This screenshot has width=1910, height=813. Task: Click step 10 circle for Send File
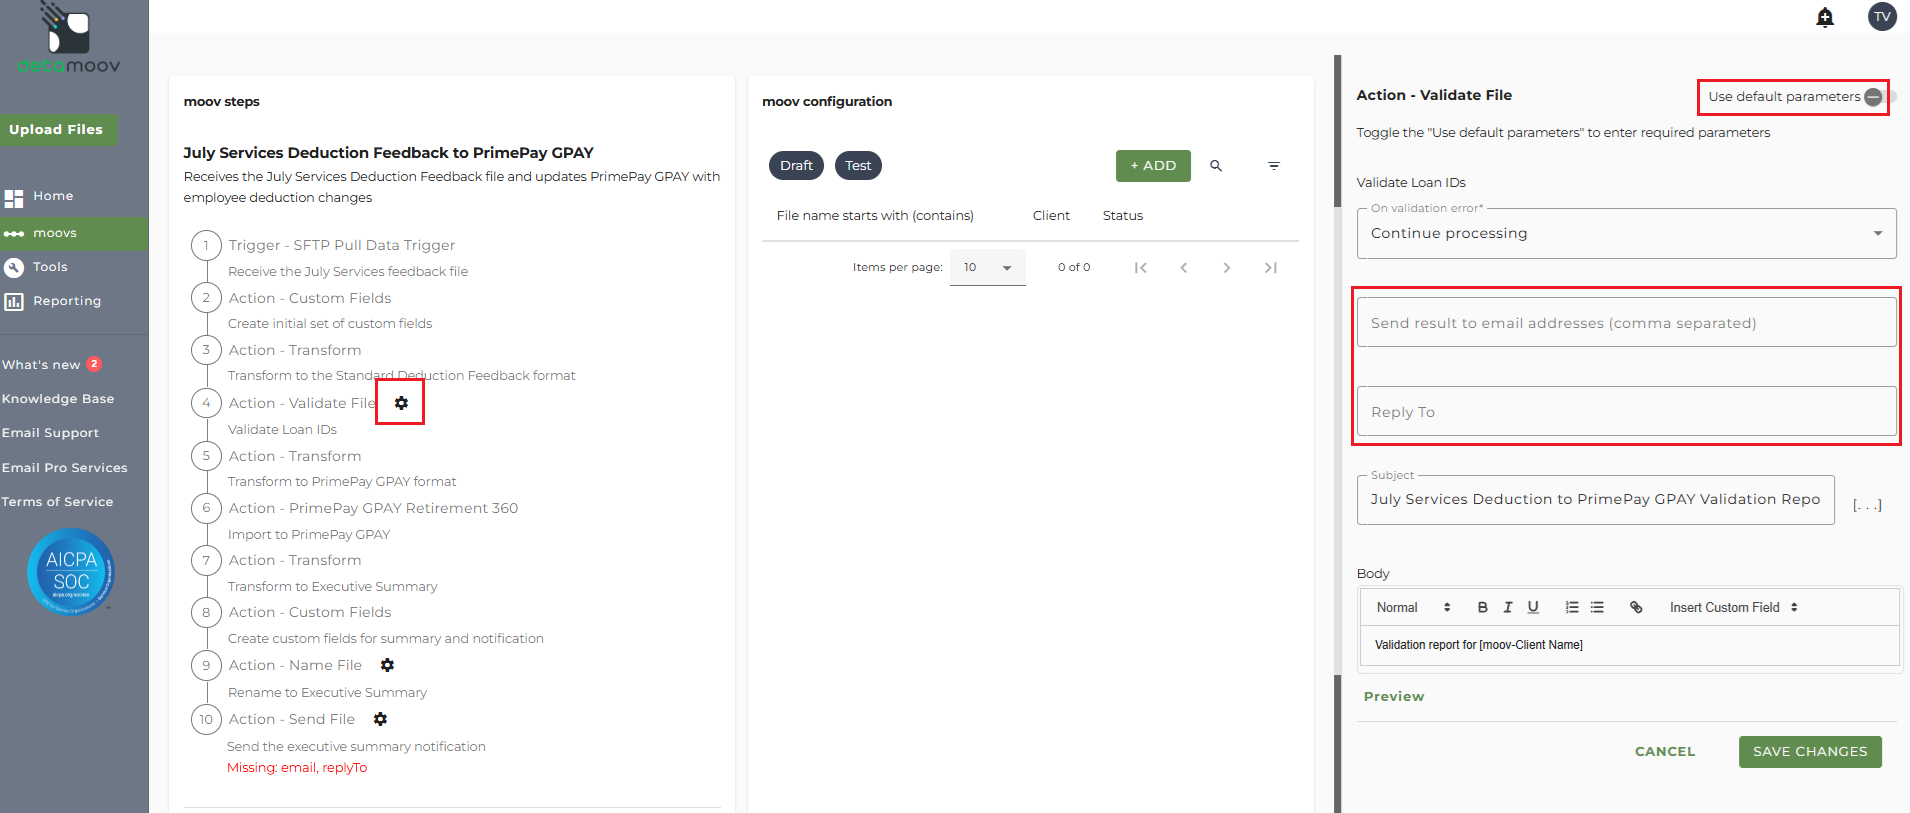tap(206, 719)
